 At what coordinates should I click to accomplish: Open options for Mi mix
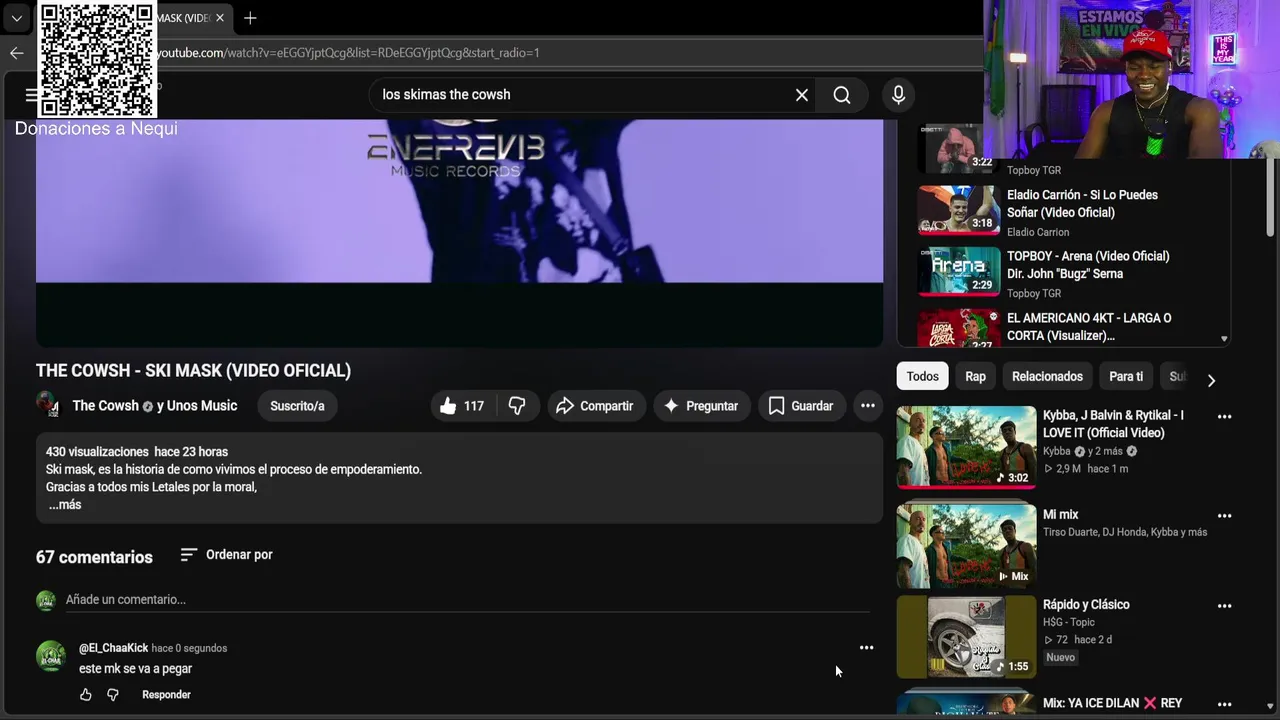(1225, 516)
